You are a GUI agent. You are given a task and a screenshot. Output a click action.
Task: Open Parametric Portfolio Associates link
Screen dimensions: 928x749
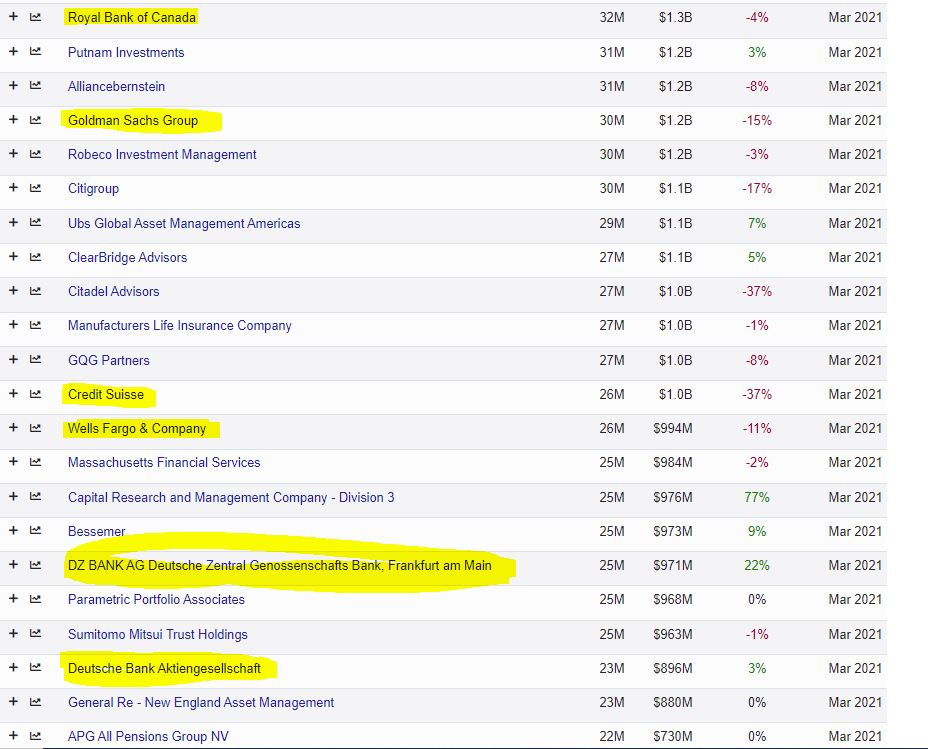[156, 599]
